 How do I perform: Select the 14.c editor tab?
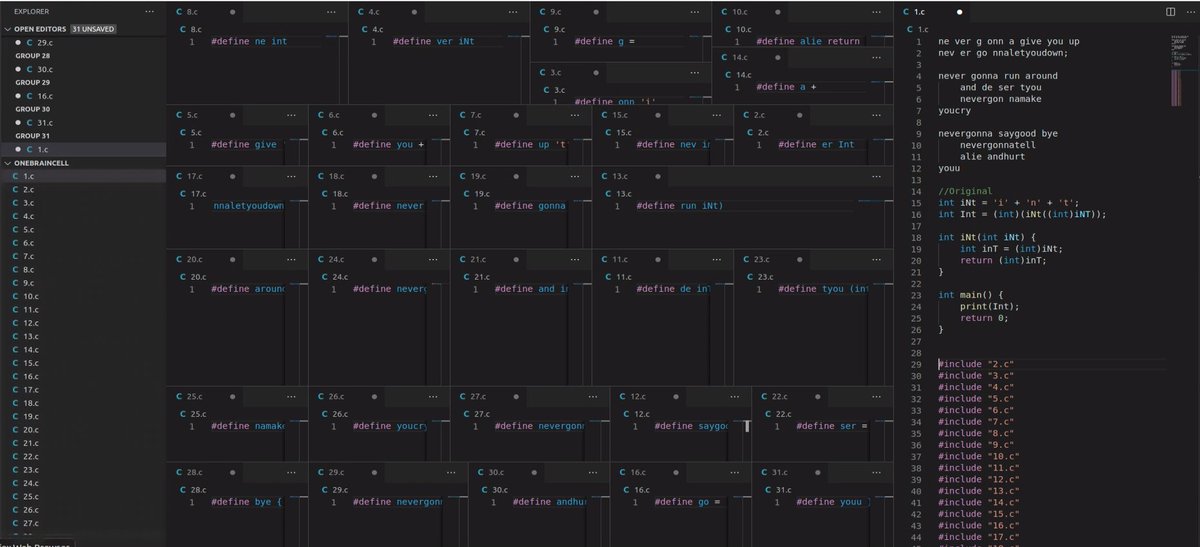point(750,57)
